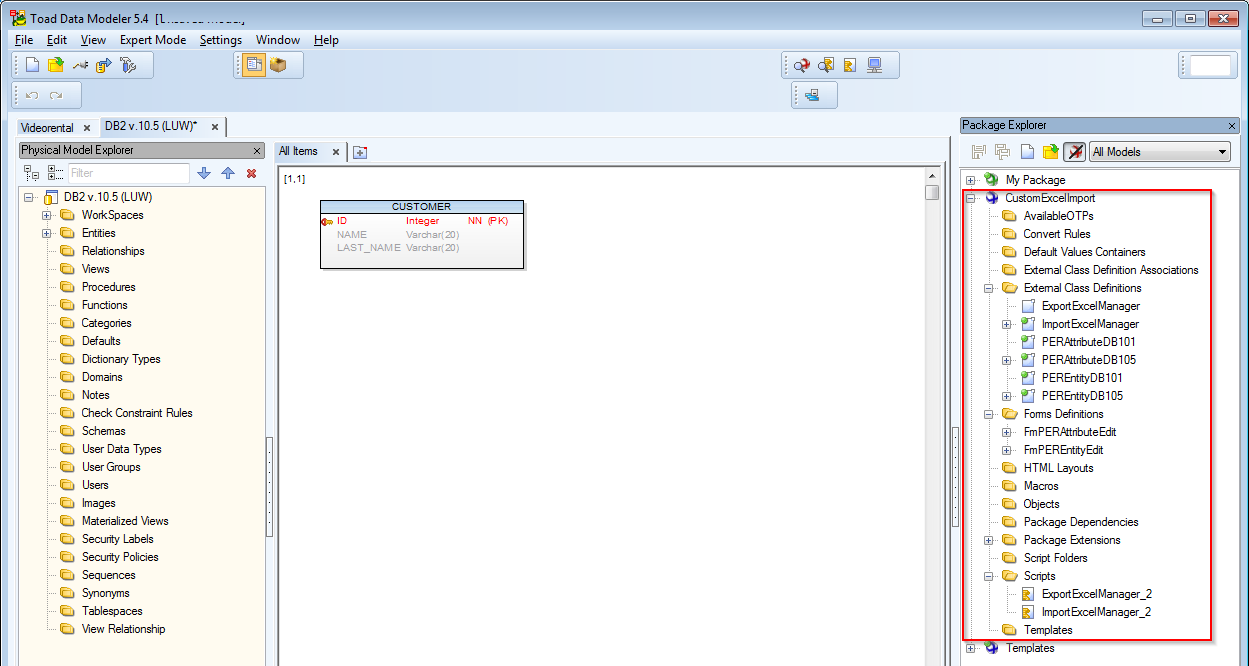Toggle the highlighted model view button in toolbar

(253, 66)
